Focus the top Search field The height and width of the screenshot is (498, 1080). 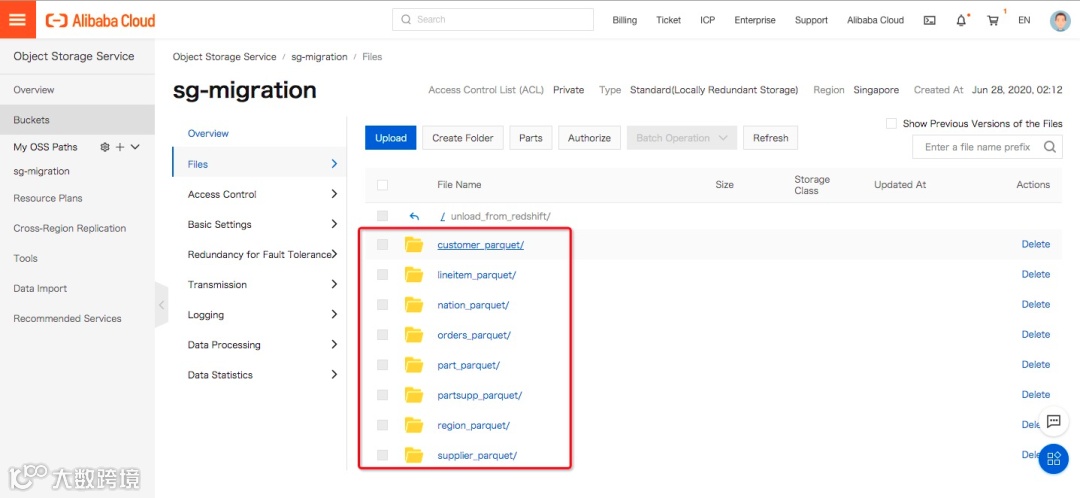point(492,19)
